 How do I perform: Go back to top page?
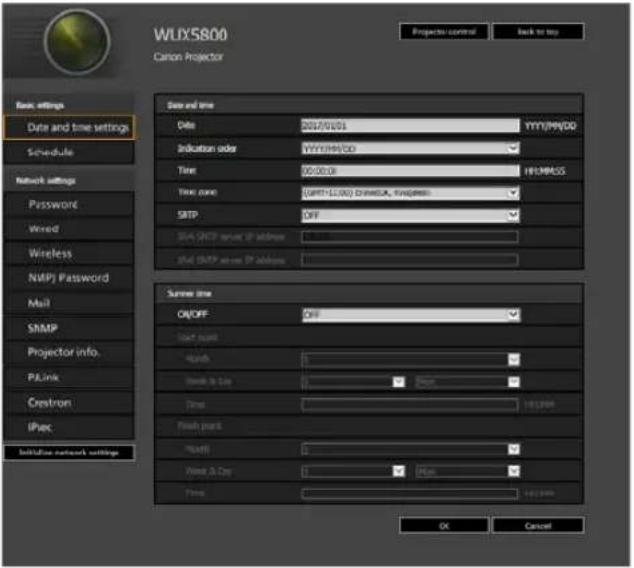[x=538, y=32]
